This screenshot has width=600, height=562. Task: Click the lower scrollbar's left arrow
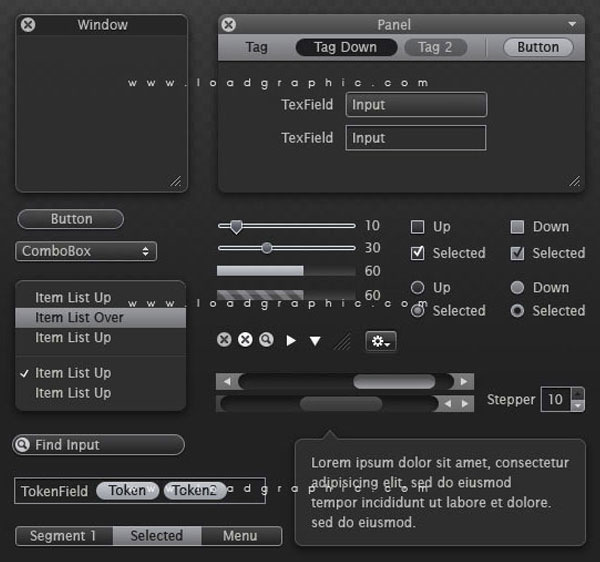point(448,404)
